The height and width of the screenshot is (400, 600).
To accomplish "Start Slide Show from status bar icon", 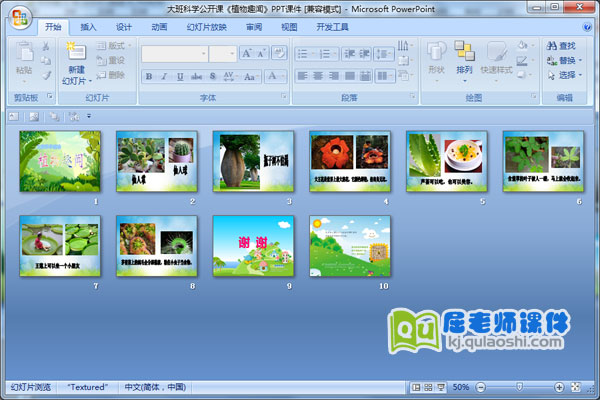I will pos(441,387).
